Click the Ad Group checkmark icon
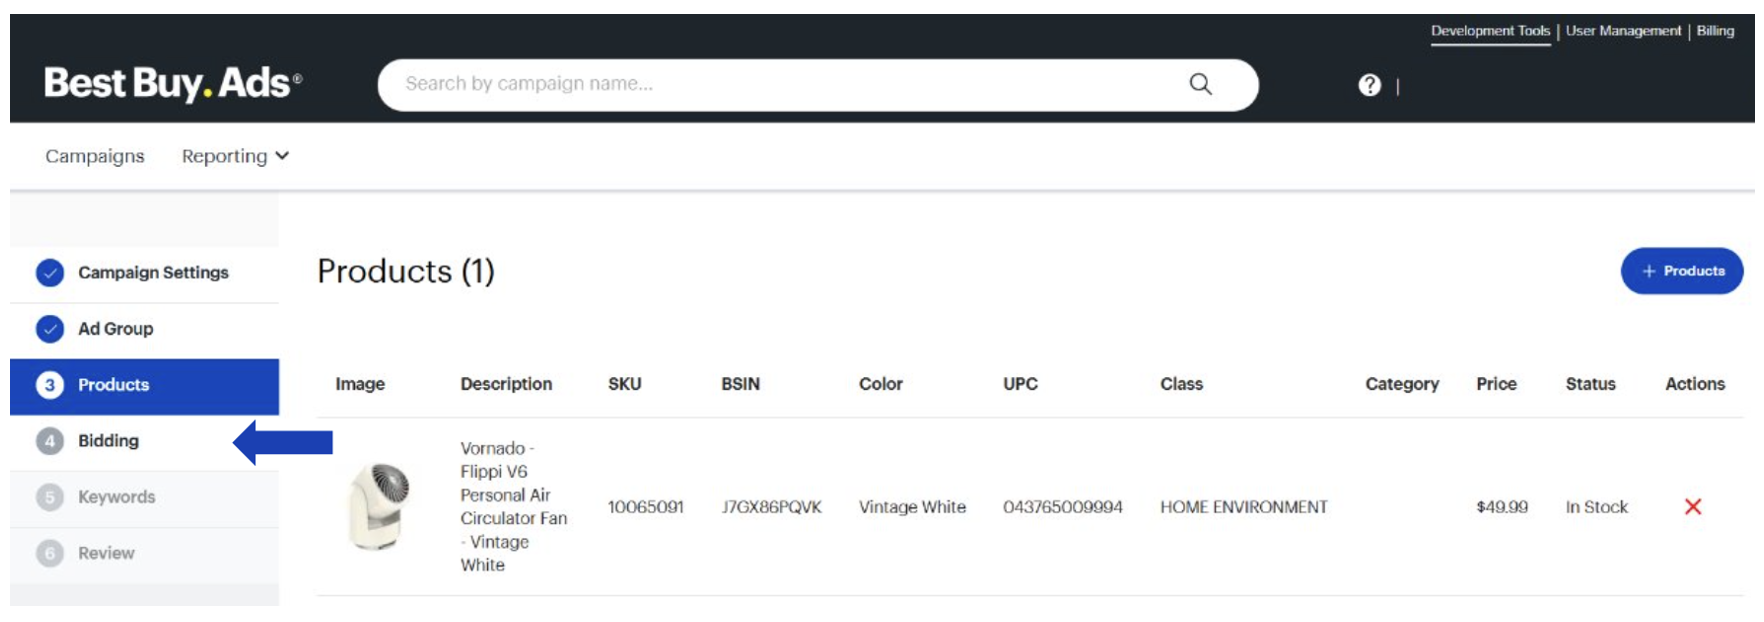The width and height of the screenshot is (1764, 622). pos(50,329)
